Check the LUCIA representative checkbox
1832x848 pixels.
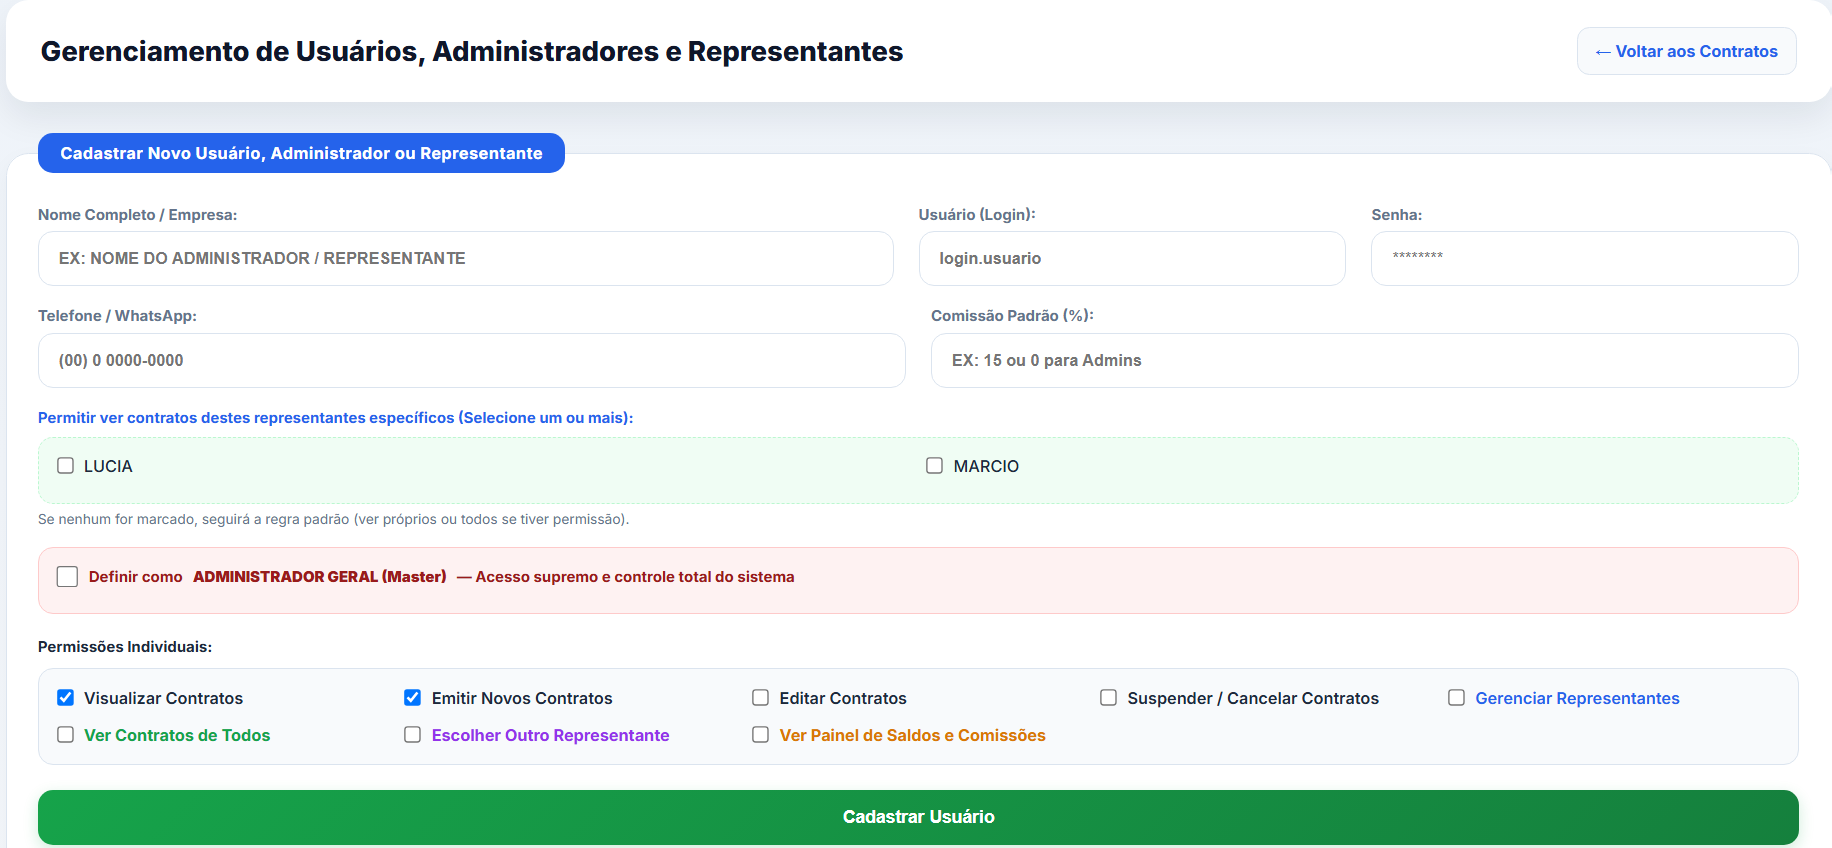click(x=66, y=466)
